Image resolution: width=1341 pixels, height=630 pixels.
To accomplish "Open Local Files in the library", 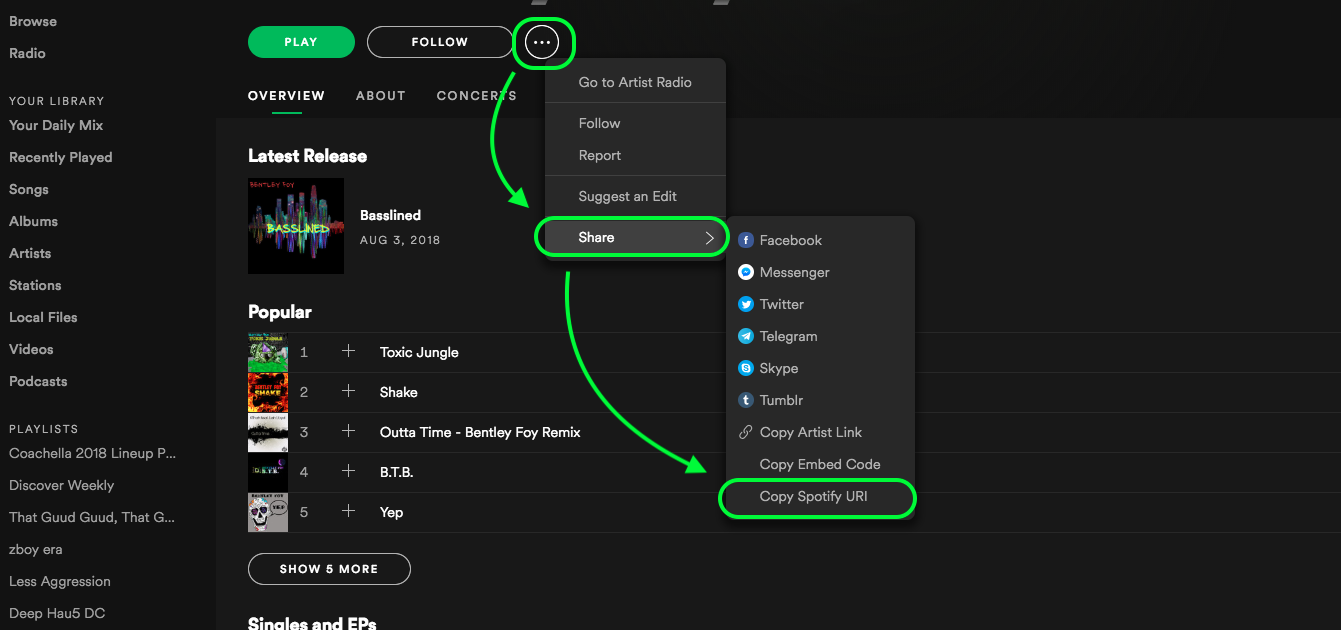I will click(x=43, y=317).
